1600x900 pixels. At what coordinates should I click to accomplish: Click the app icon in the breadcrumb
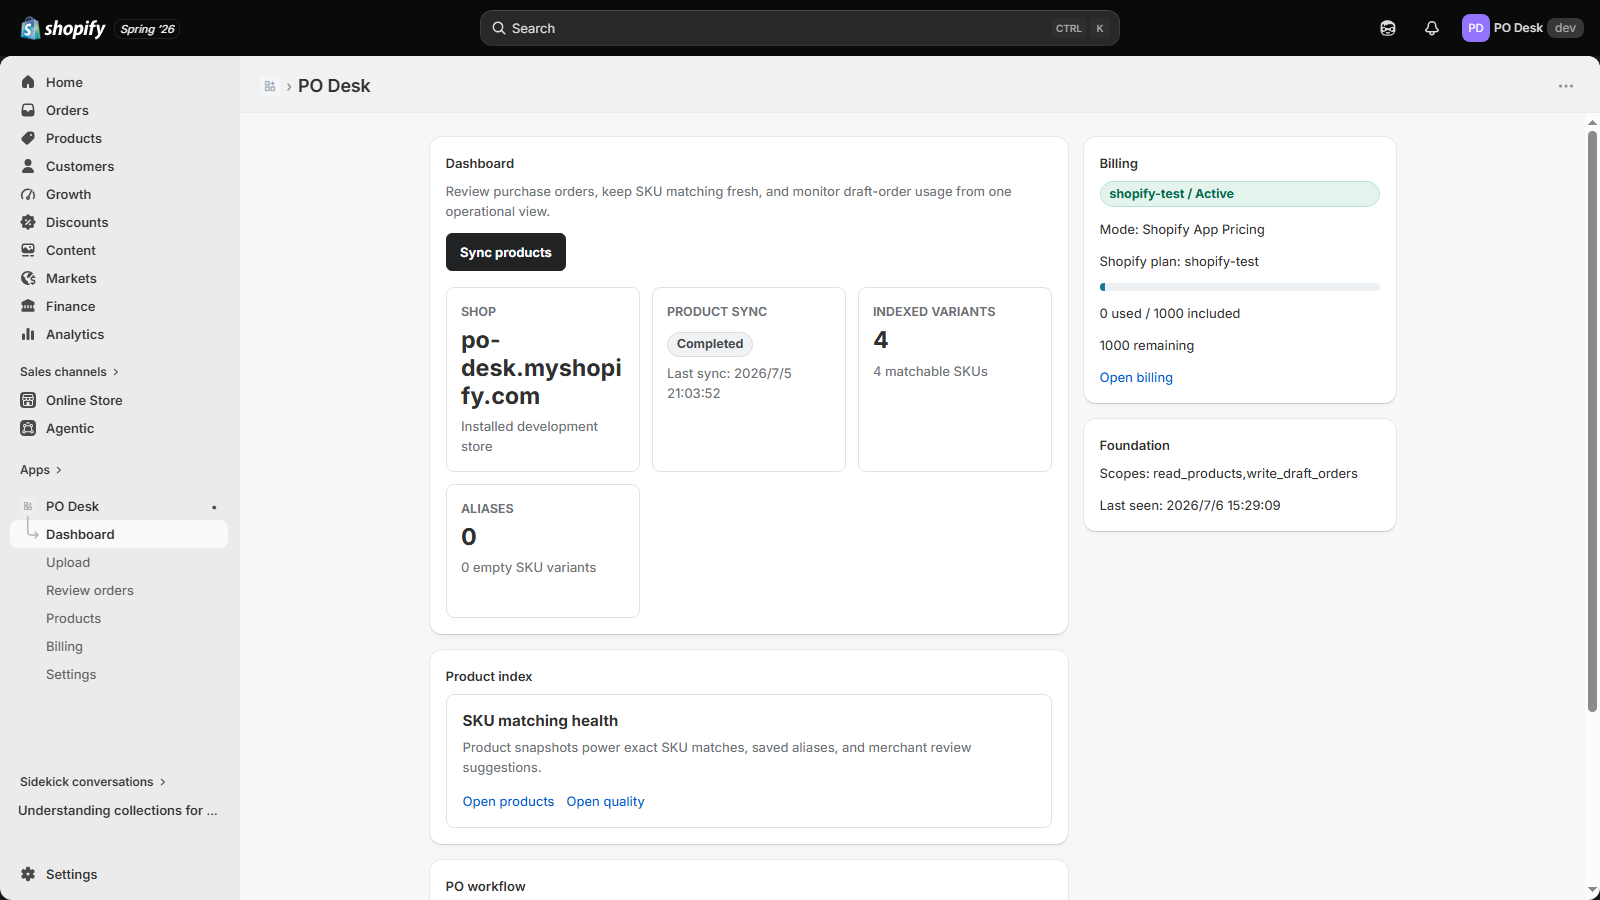(270, 86)
